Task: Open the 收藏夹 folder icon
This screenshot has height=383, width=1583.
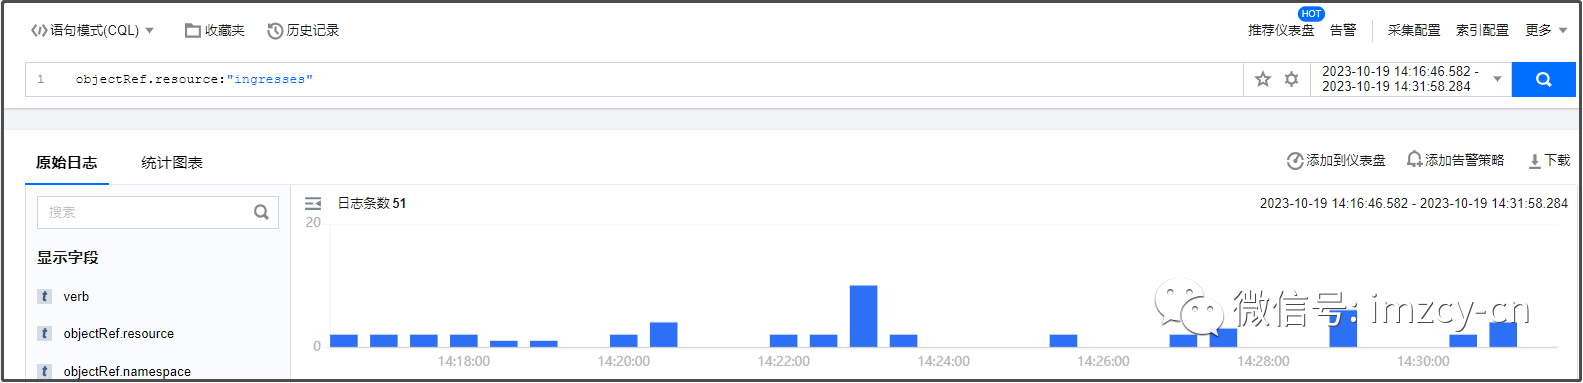Action: 193,31
